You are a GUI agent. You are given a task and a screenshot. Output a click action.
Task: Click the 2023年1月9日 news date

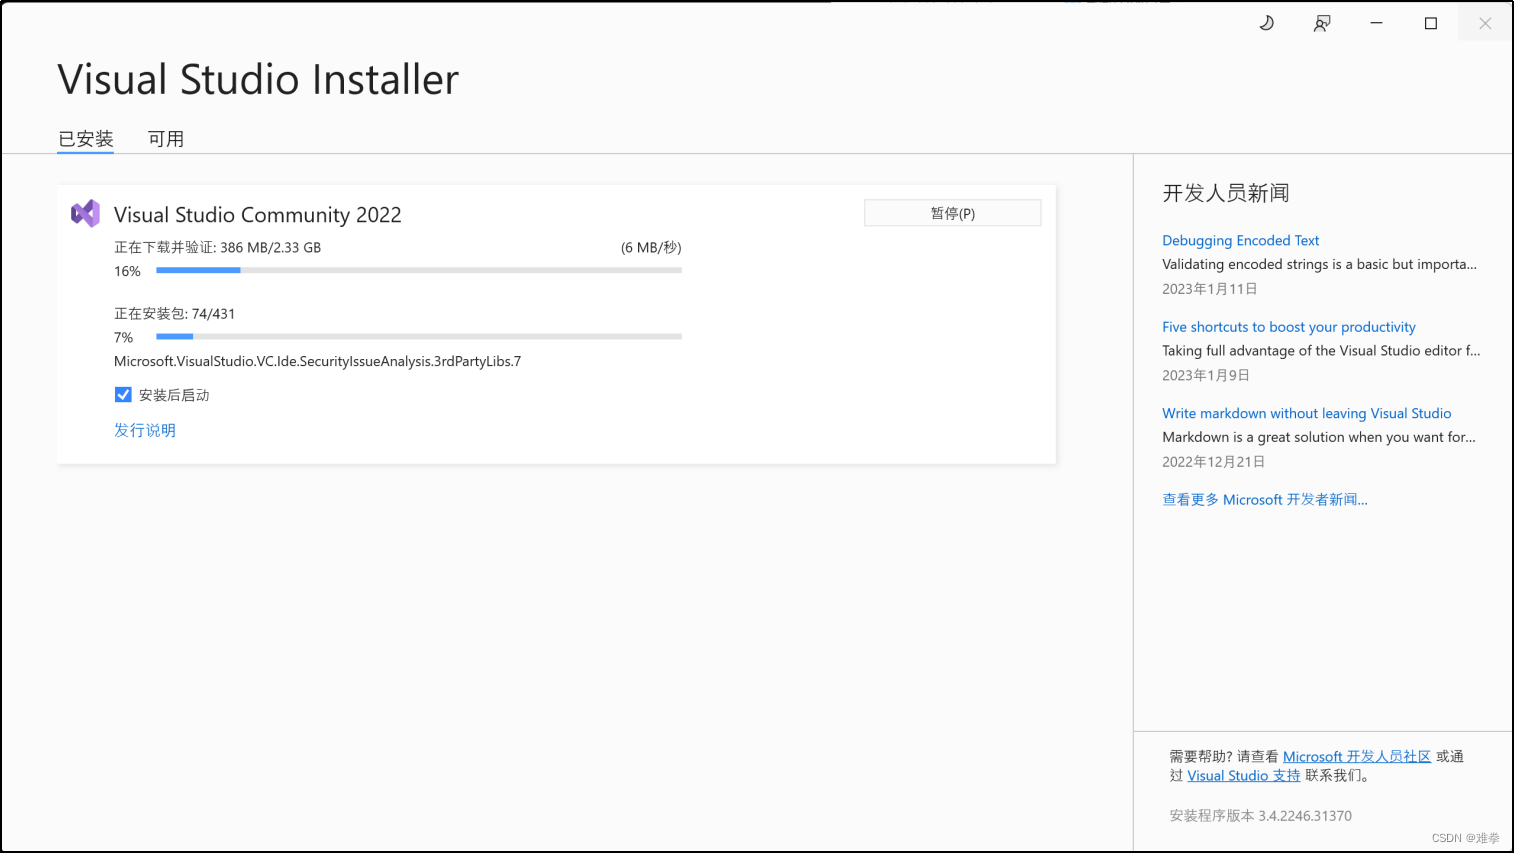1206,375
